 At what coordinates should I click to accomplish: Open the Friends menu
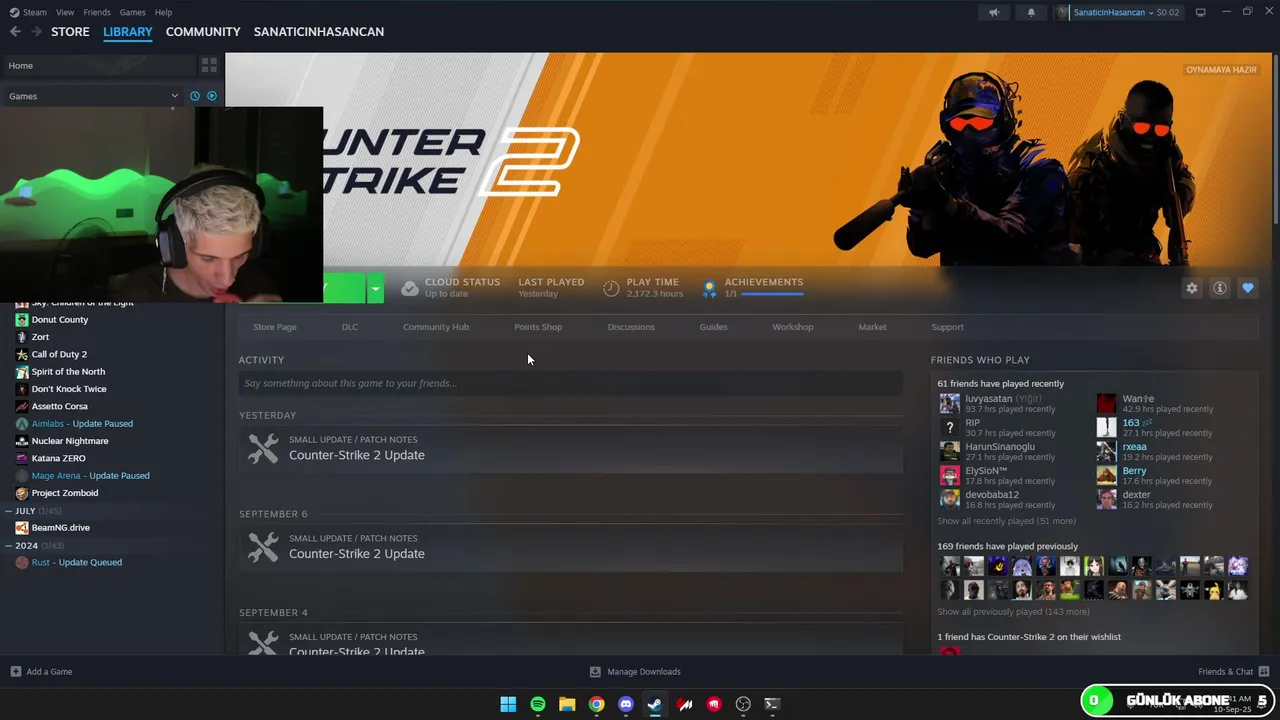(97, 12)
